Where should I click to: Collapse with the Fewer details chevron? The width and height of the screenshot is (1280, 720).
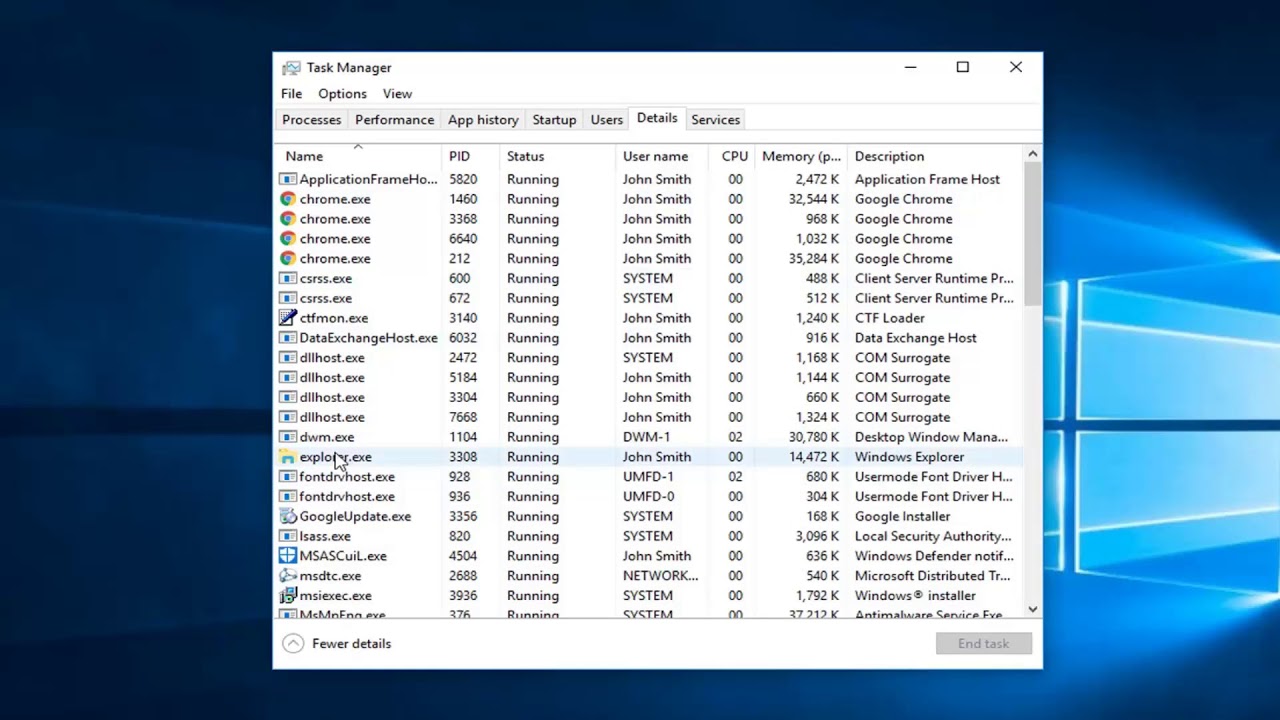(x=292, y=644)
